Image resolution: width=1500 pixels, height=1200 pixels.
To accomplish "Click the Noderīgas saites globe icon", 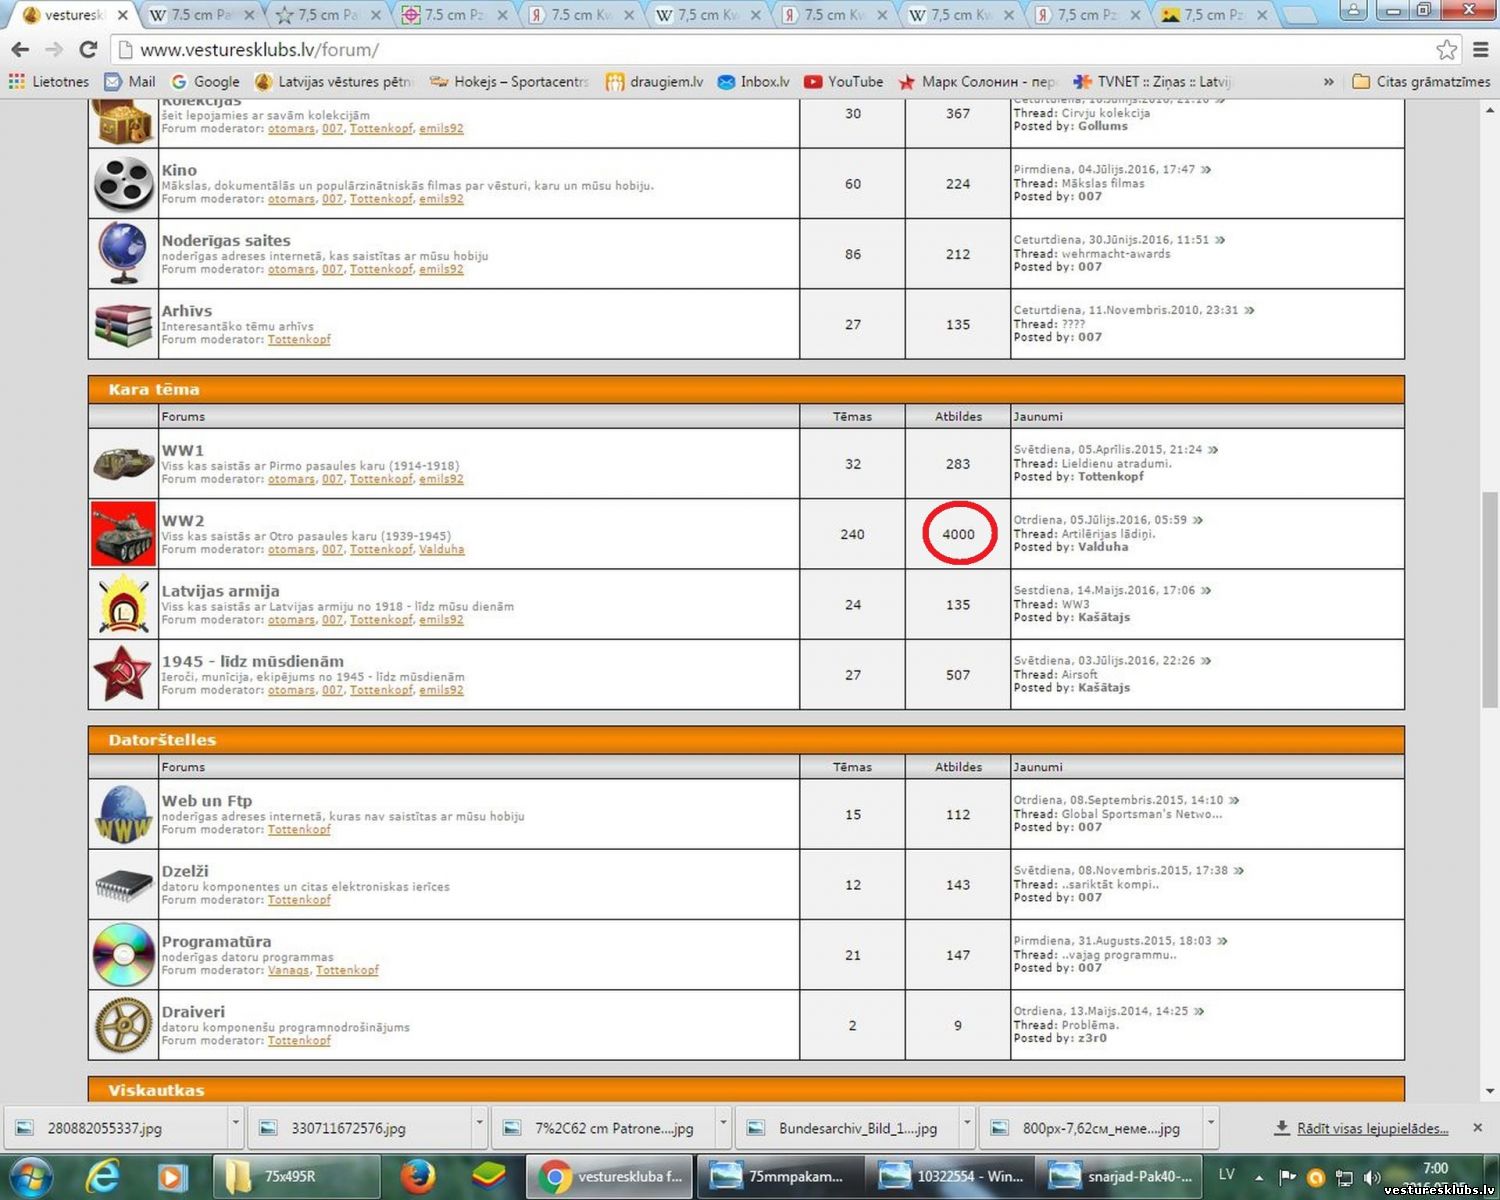I will pyautogui.click(x=123, y=254).
